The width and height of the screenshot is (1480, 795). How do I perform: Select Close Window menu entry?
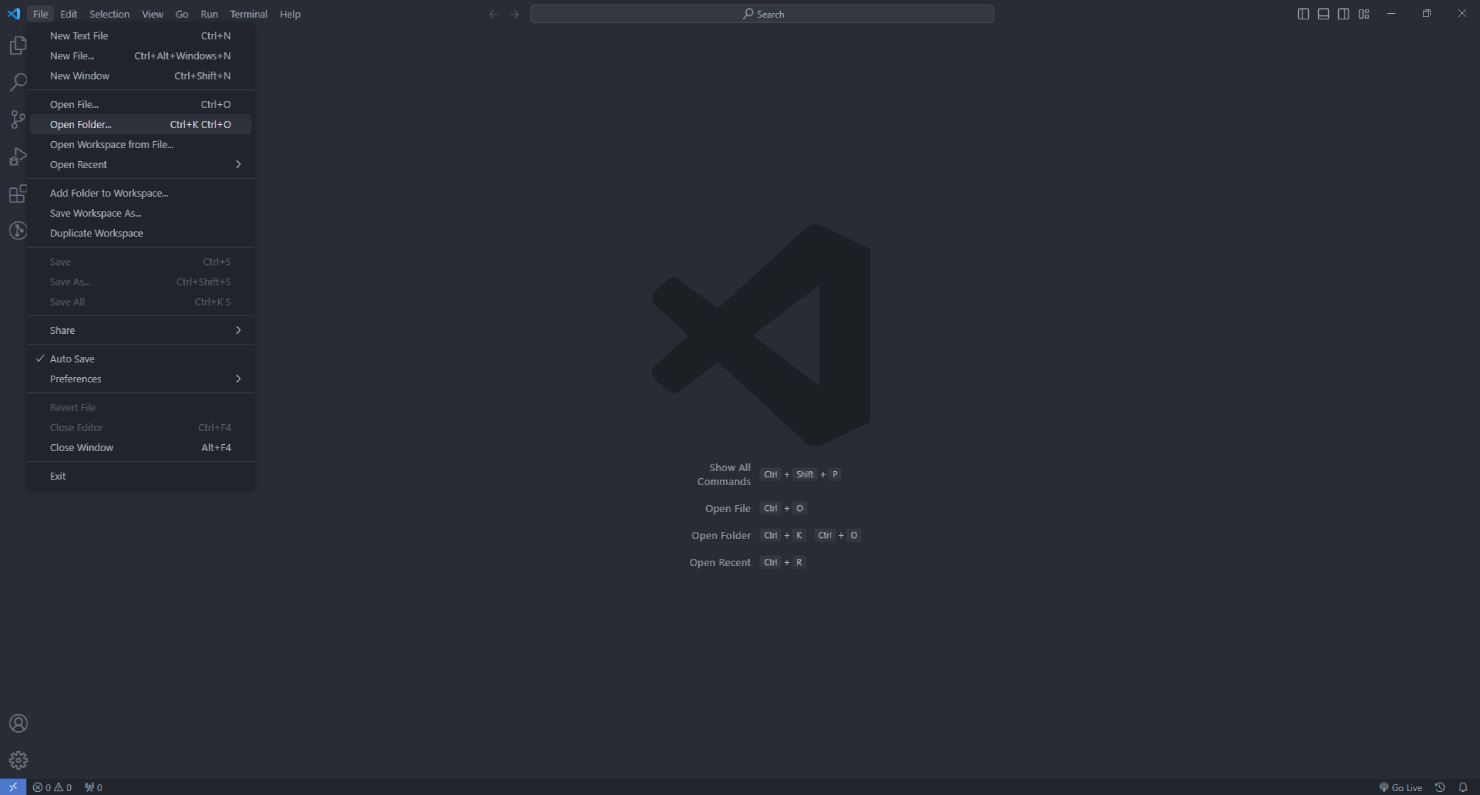140,448
